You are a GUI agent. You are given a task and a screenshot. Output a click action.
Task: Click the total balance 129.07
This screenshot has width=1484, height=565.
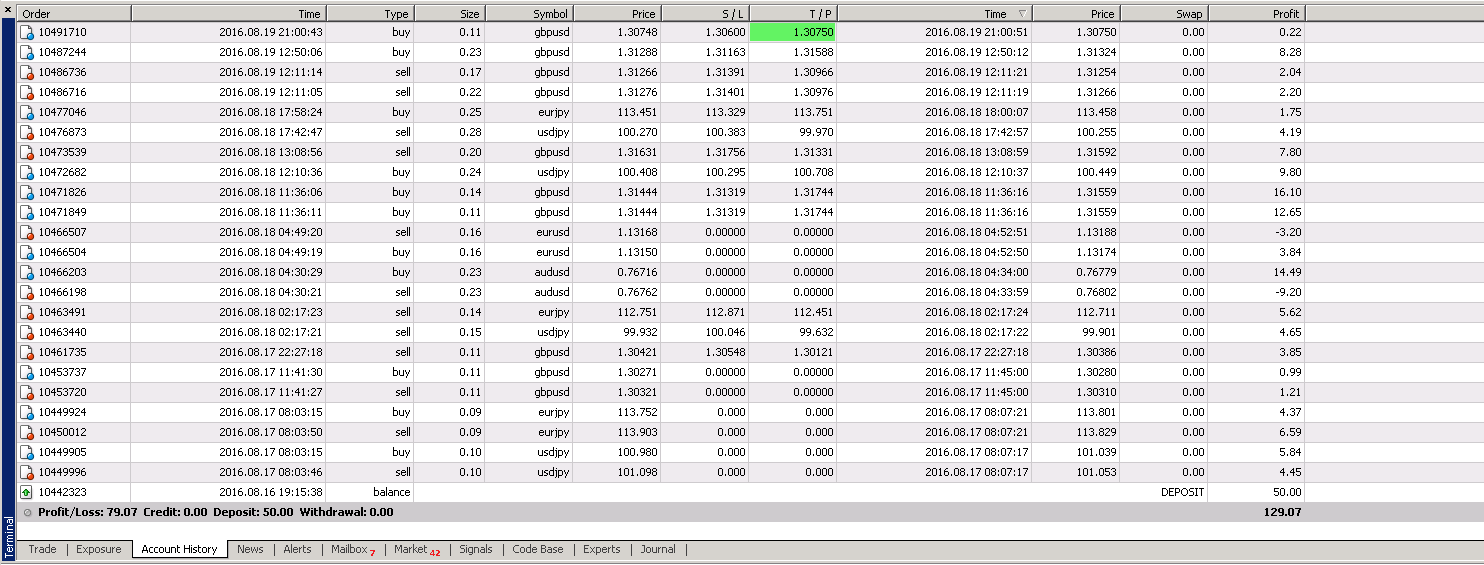point(1284,512)
